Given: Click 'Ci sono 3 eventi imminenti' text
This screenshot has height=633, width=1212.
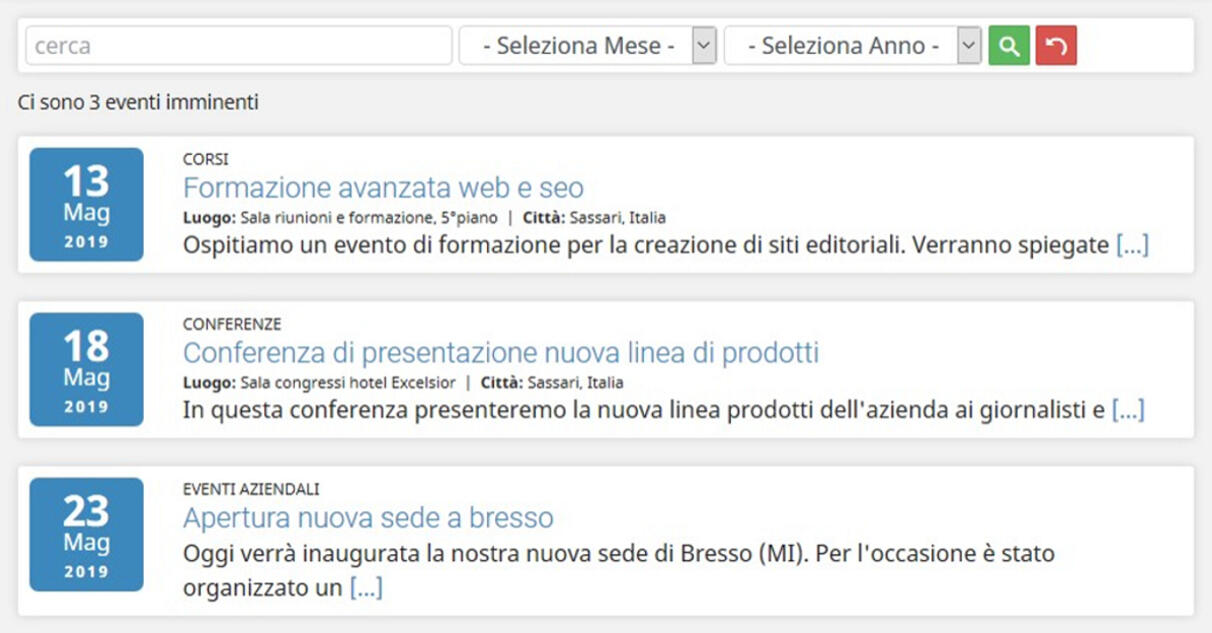Looking at the screenshot, I should pyautogui.click(x=138, y=102).
